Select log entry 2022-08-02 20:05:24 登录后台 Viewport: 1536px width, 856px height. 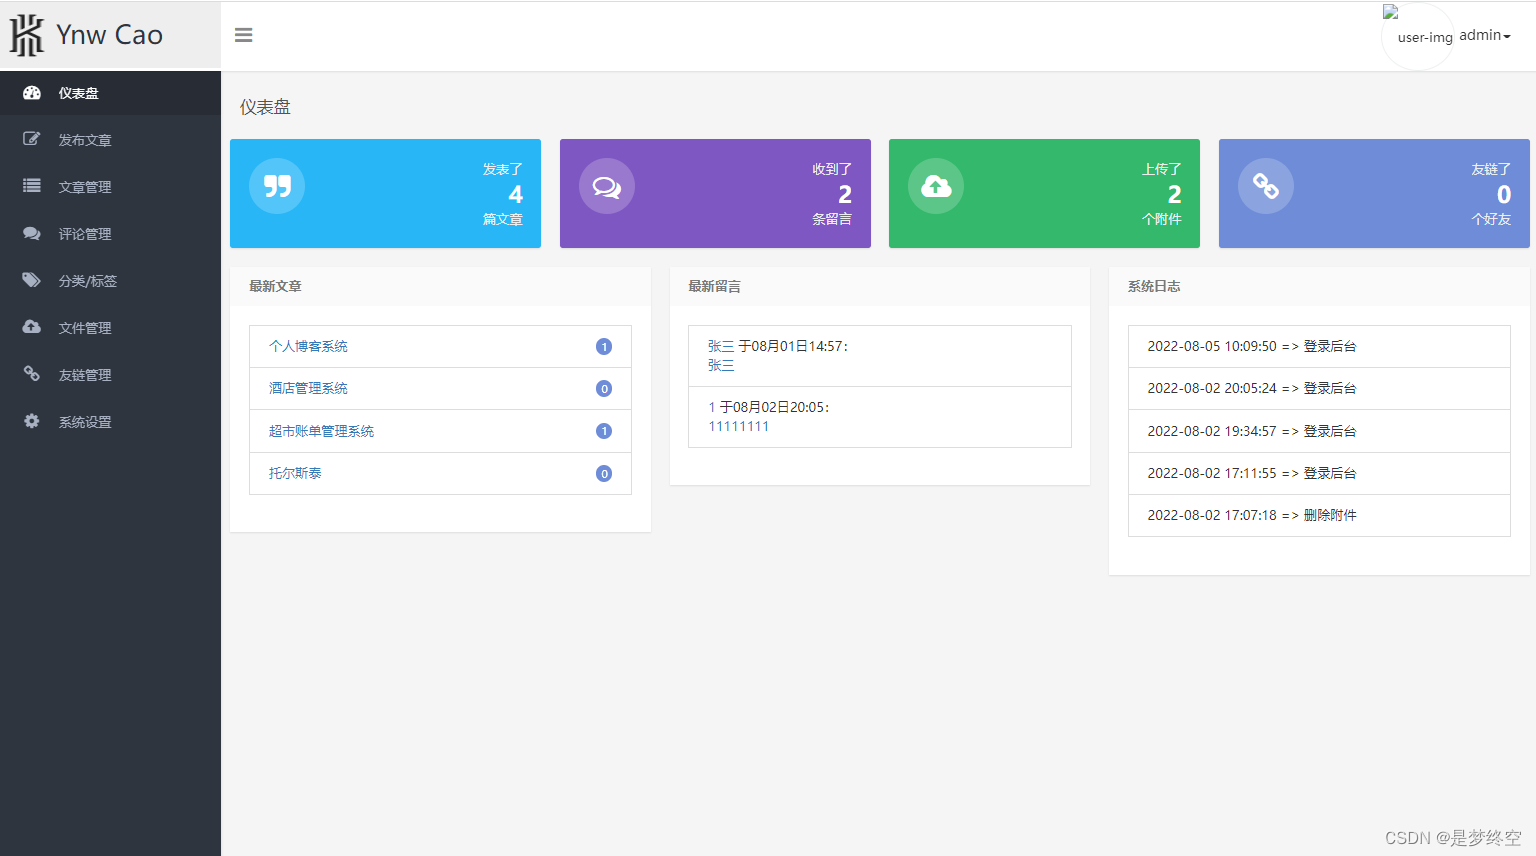pos(1319,388)
